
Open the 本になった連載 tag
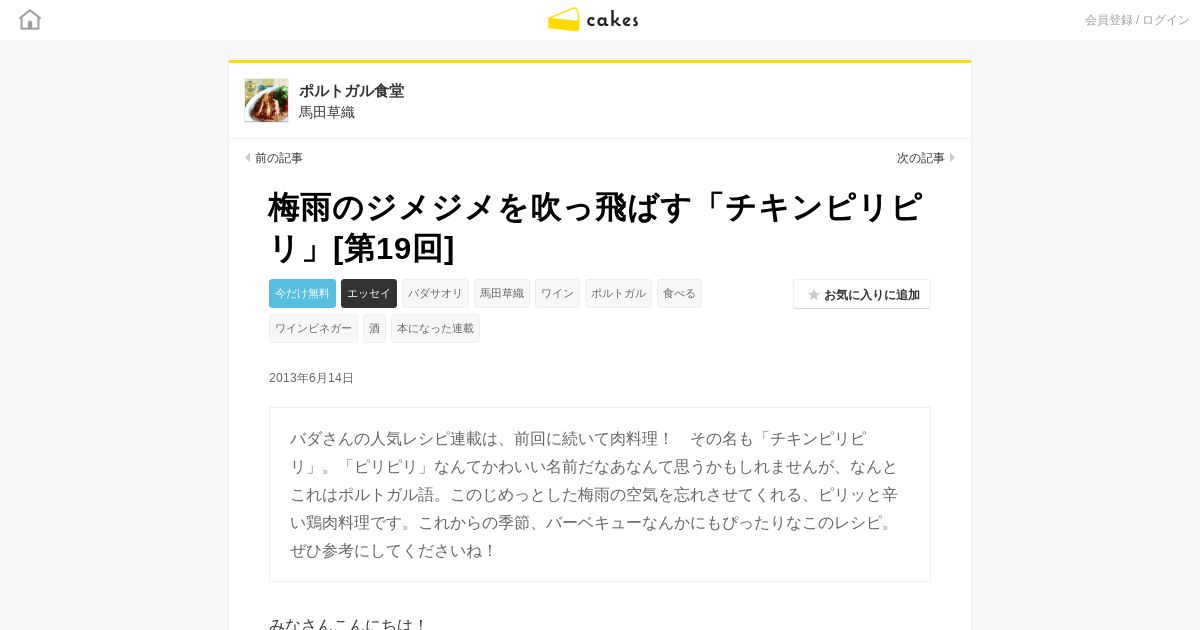click(435, 328)
